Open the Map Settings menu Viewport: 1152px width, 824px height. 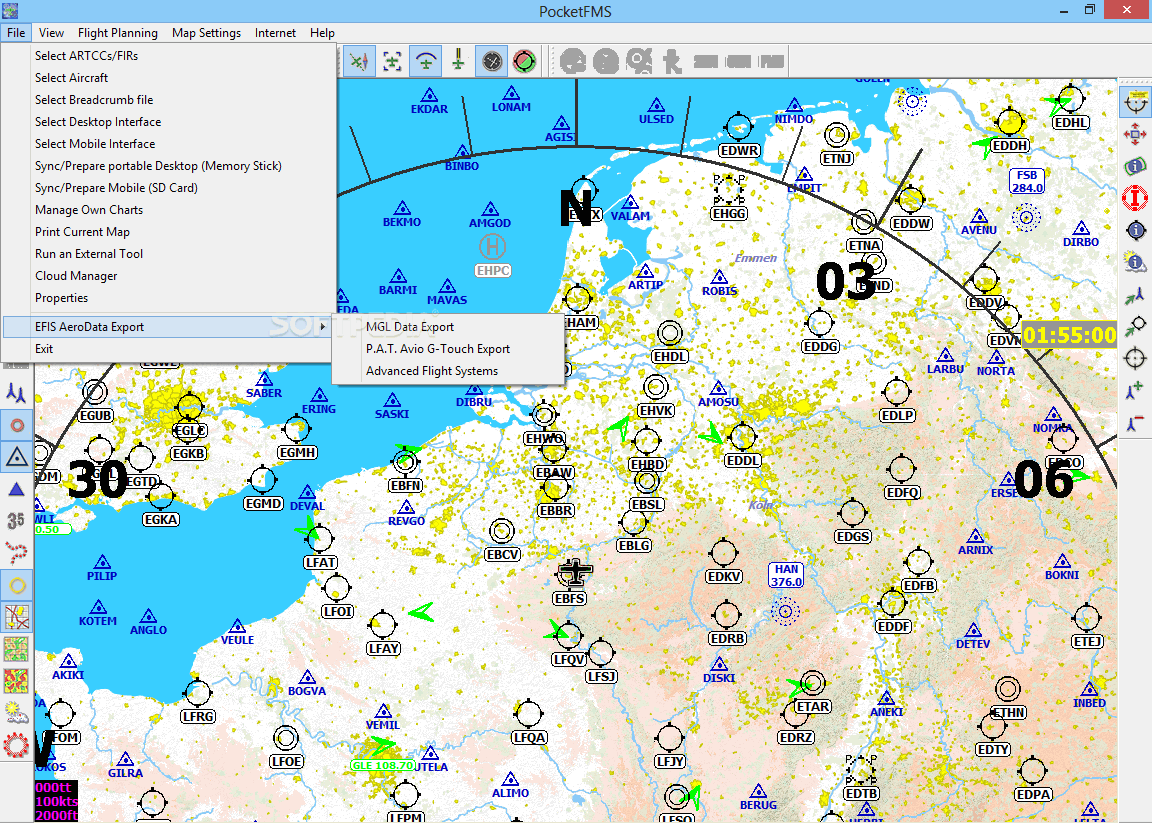click(206, 33)
